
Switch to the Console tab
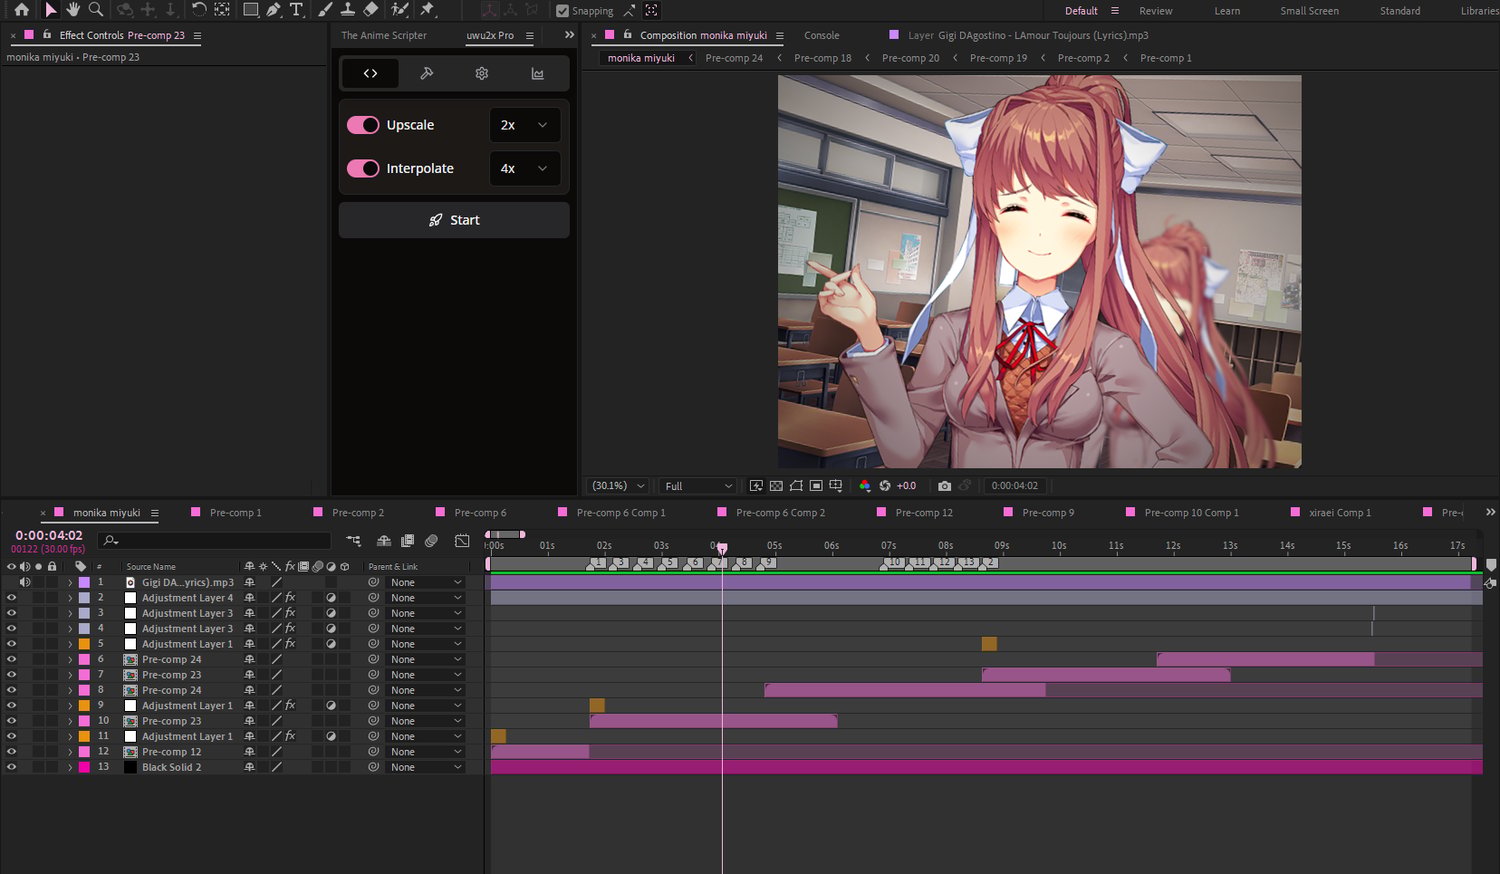click(822, 35)
